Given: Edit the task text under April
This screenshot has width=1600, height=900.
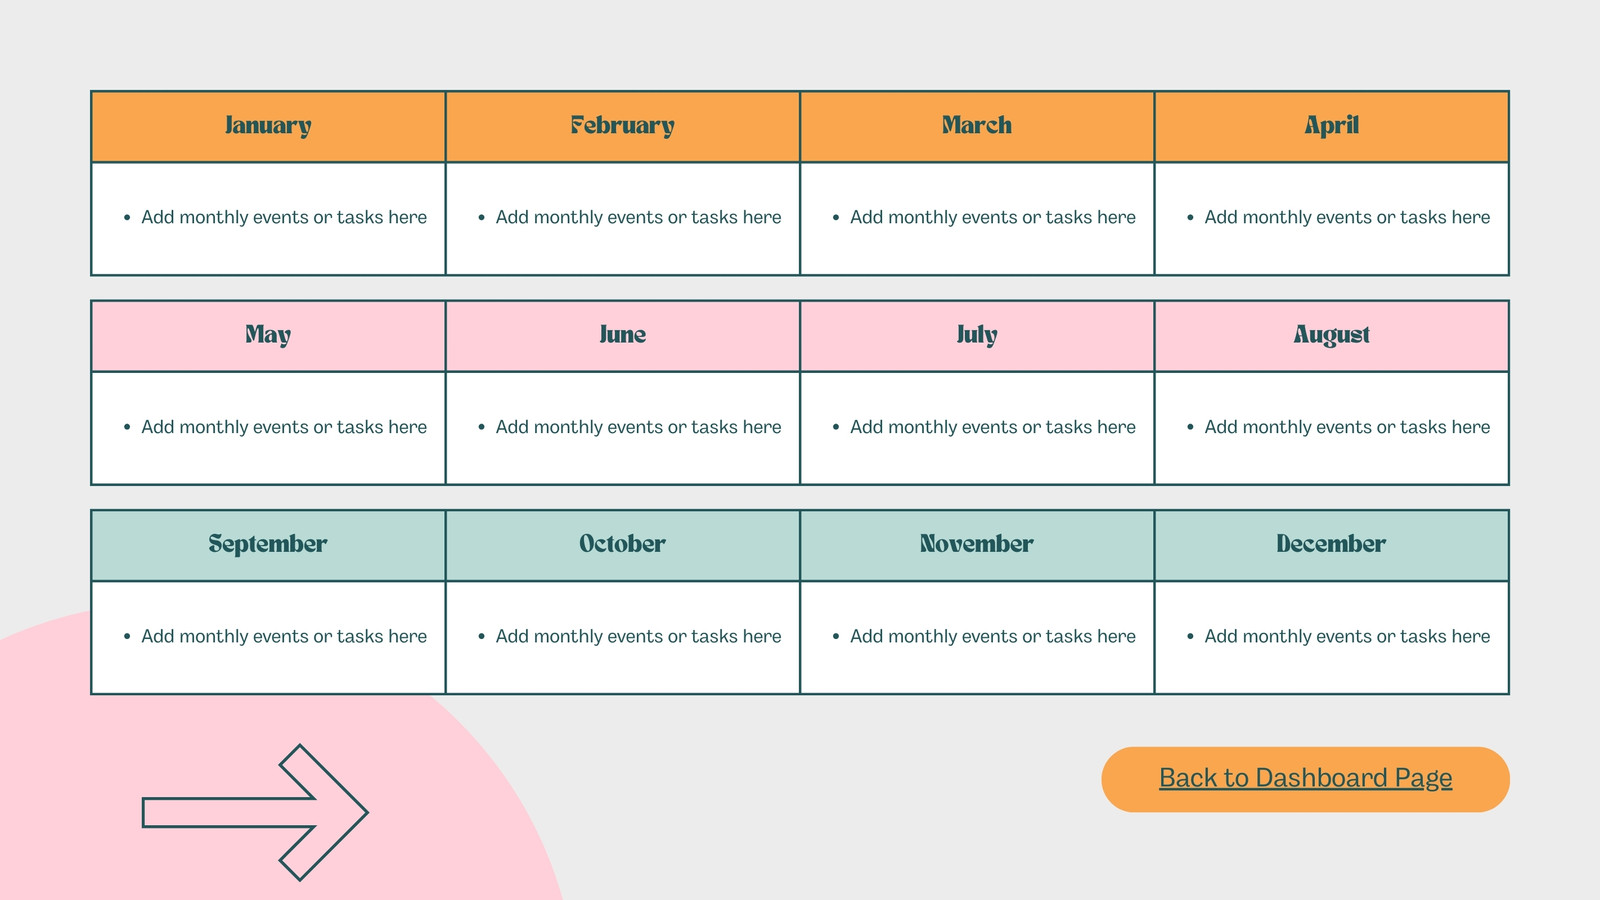Looking at the screenshot, I should click(x=1347, y=217).
